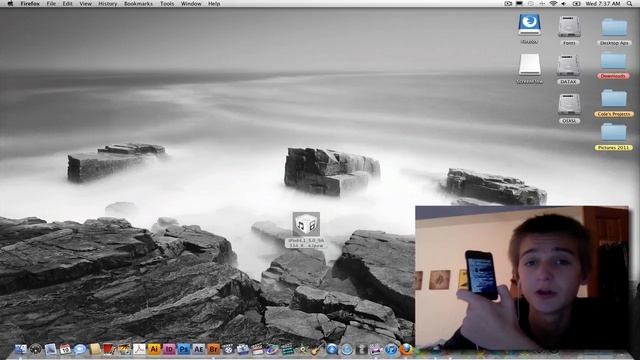Open the Bookmarks menu
Image resolution: width=640 pixels, height=360 pixels.
coord(138,4)
